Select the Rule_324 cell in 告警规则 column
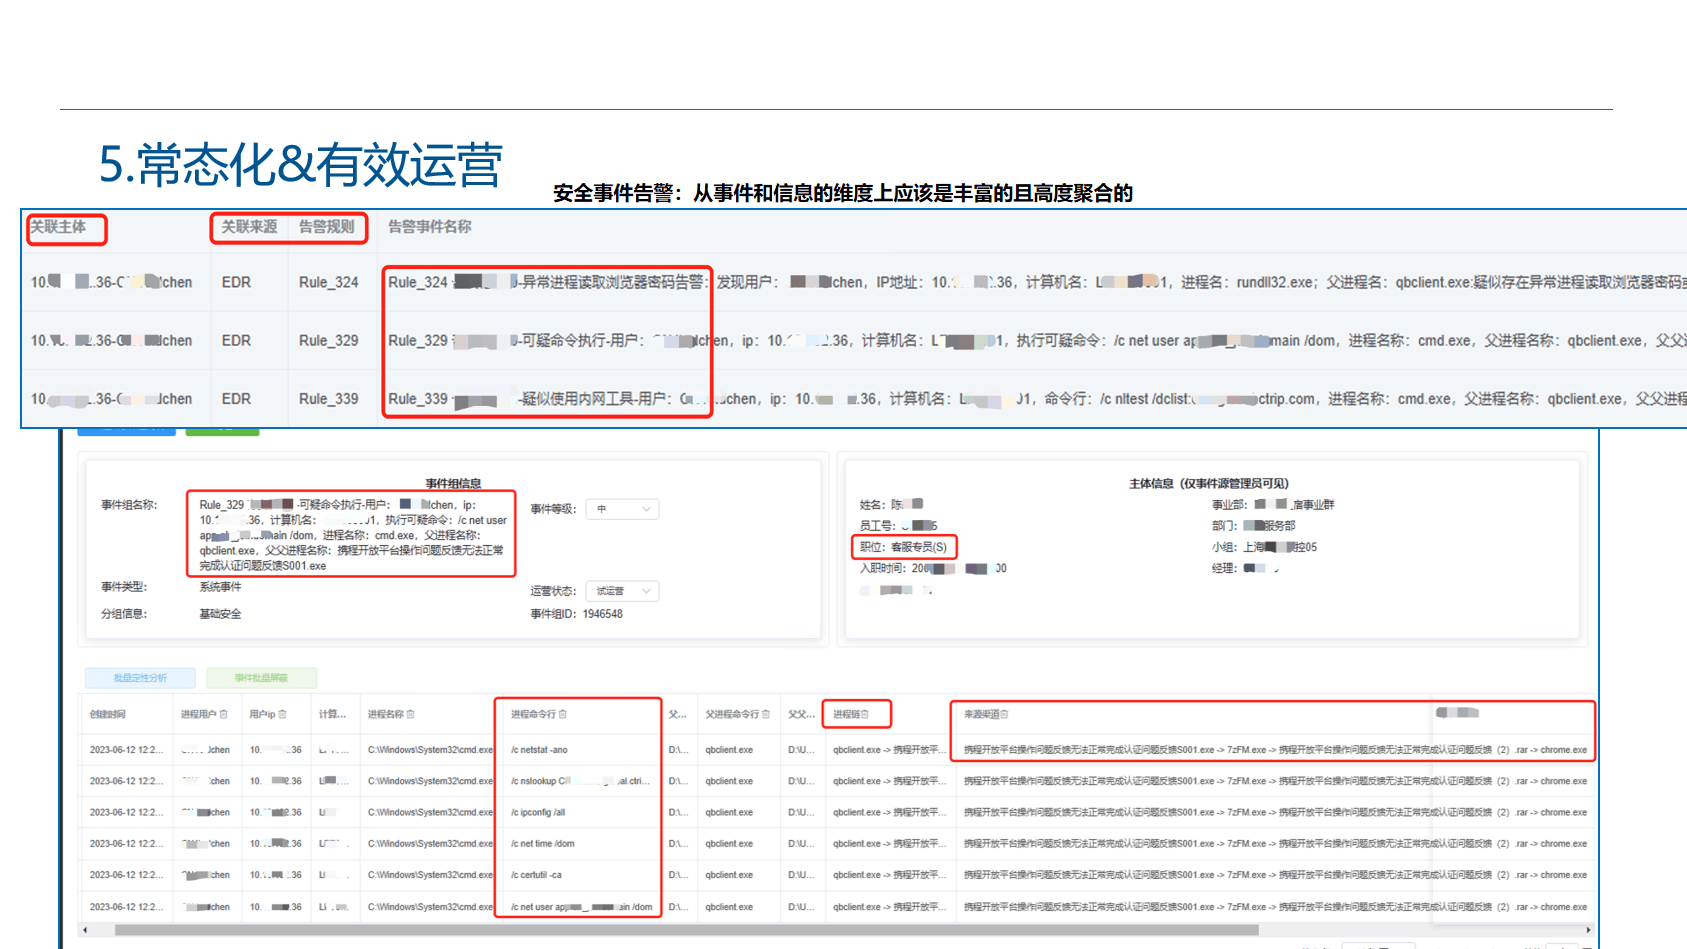Viewport: 1687px width, 949px height. pyautogui.click(x=329, y=282)
